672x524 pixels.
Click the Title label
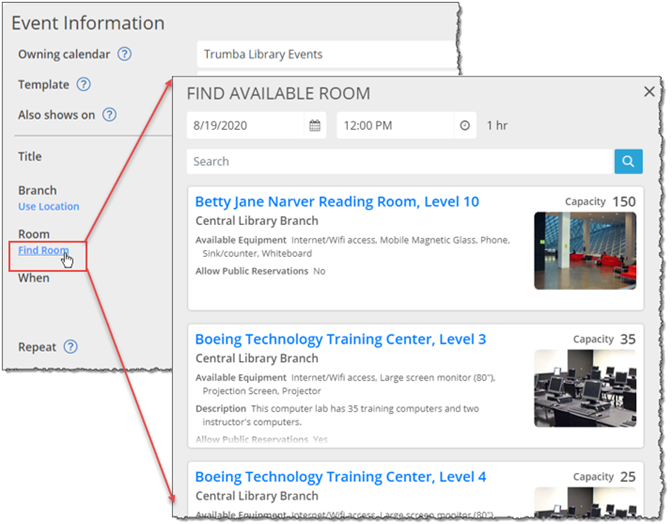(30, 156)
